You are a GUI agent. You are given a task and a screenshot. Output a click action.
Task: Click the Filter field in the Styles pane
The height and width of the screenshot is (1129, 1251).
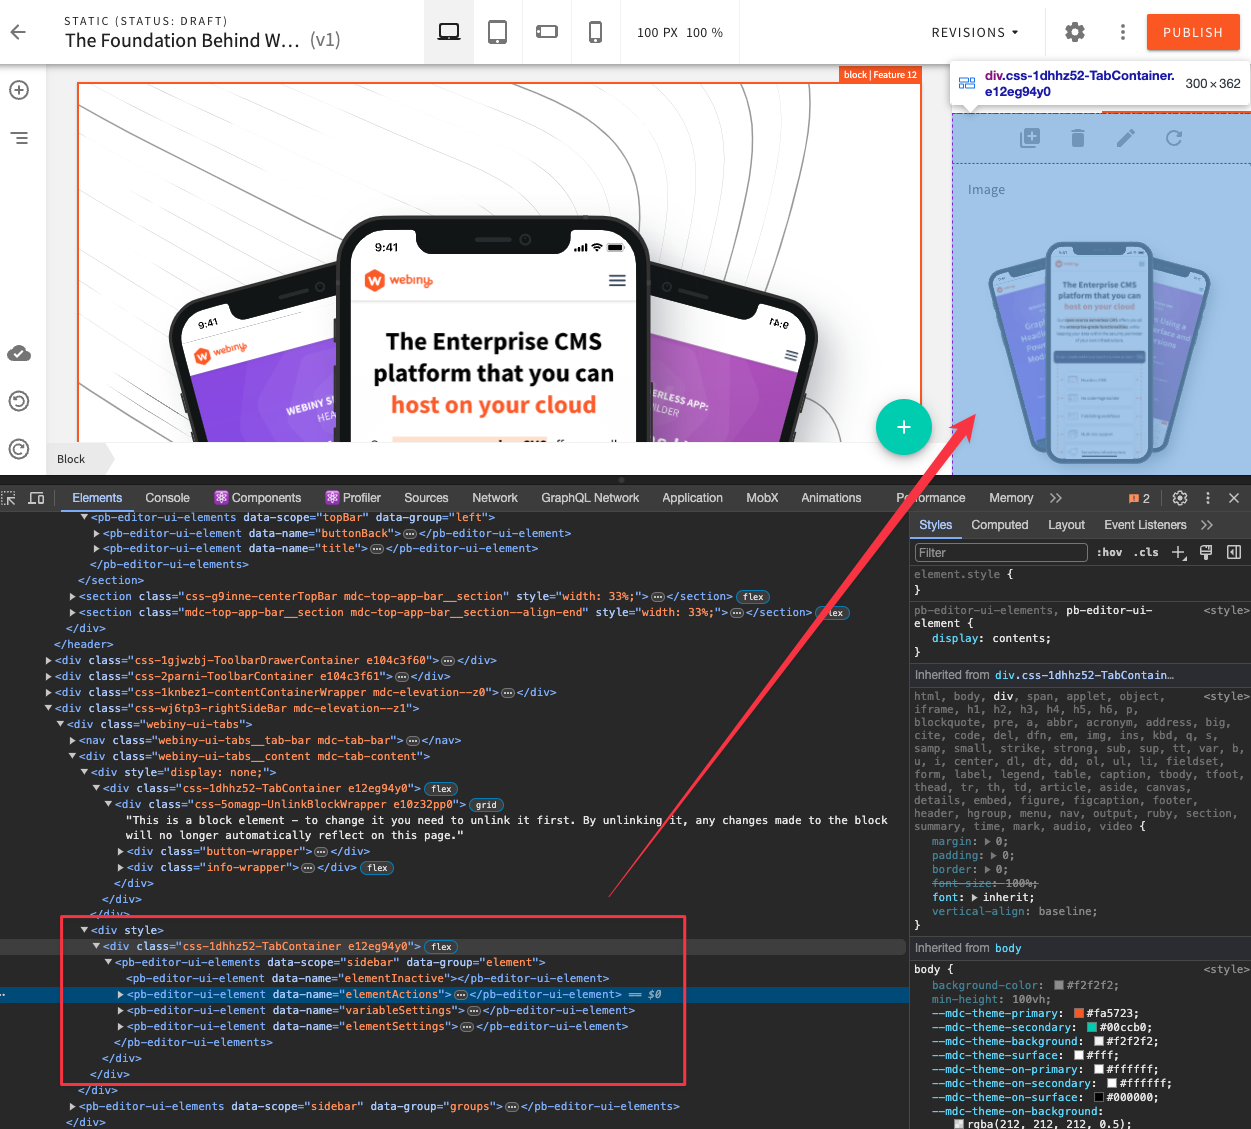(x=999, y=552)
